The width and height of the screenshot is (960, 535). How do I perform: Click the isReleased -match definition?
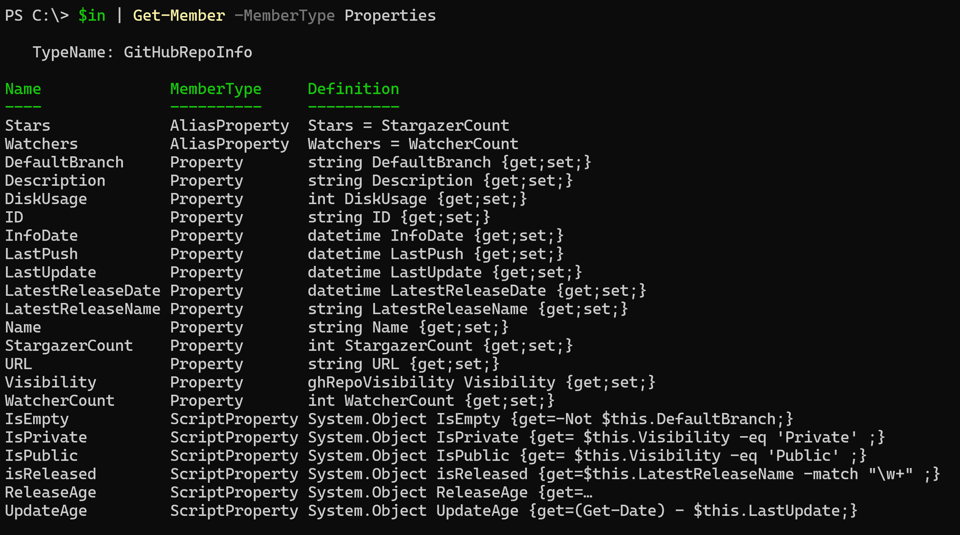point(624,475)
